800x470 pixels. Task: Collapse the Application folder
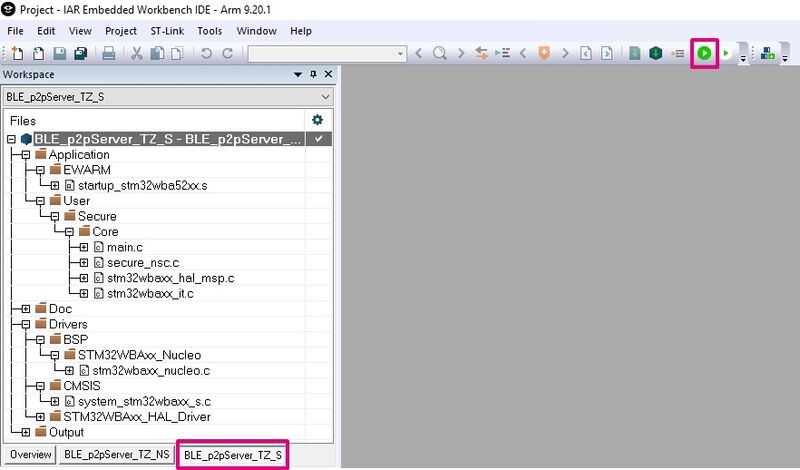tap(26, 155)
